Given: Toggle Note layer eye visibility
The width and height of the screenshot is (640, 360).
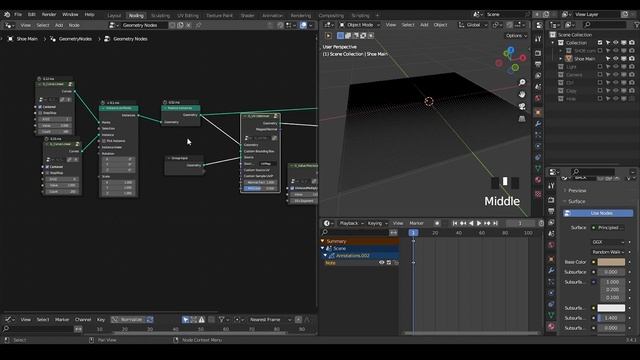Looking at the screenshot, I should (381, 263).
